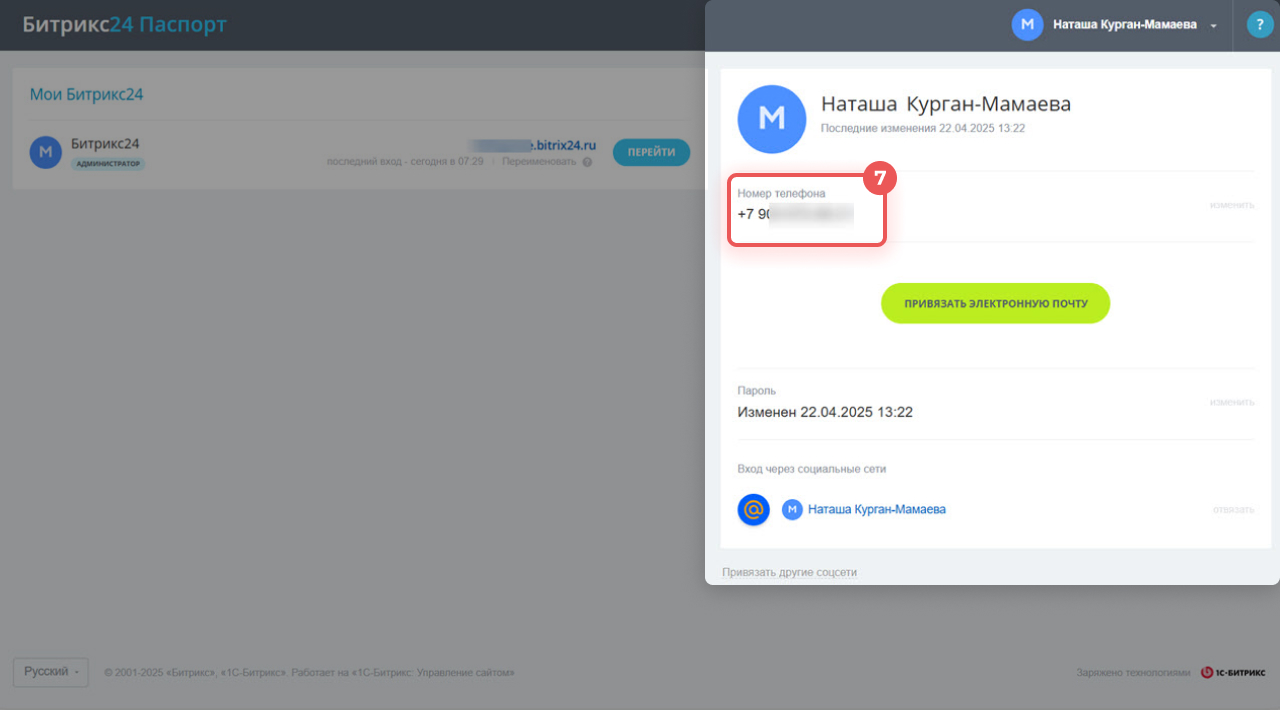Viewport: 1280px width, 710px height.
Task: Click ПРИВЯЗАТЬ ЭЛЕКТРОННУЮ ПОЧТУ button
Action: (x=995, y=303)
